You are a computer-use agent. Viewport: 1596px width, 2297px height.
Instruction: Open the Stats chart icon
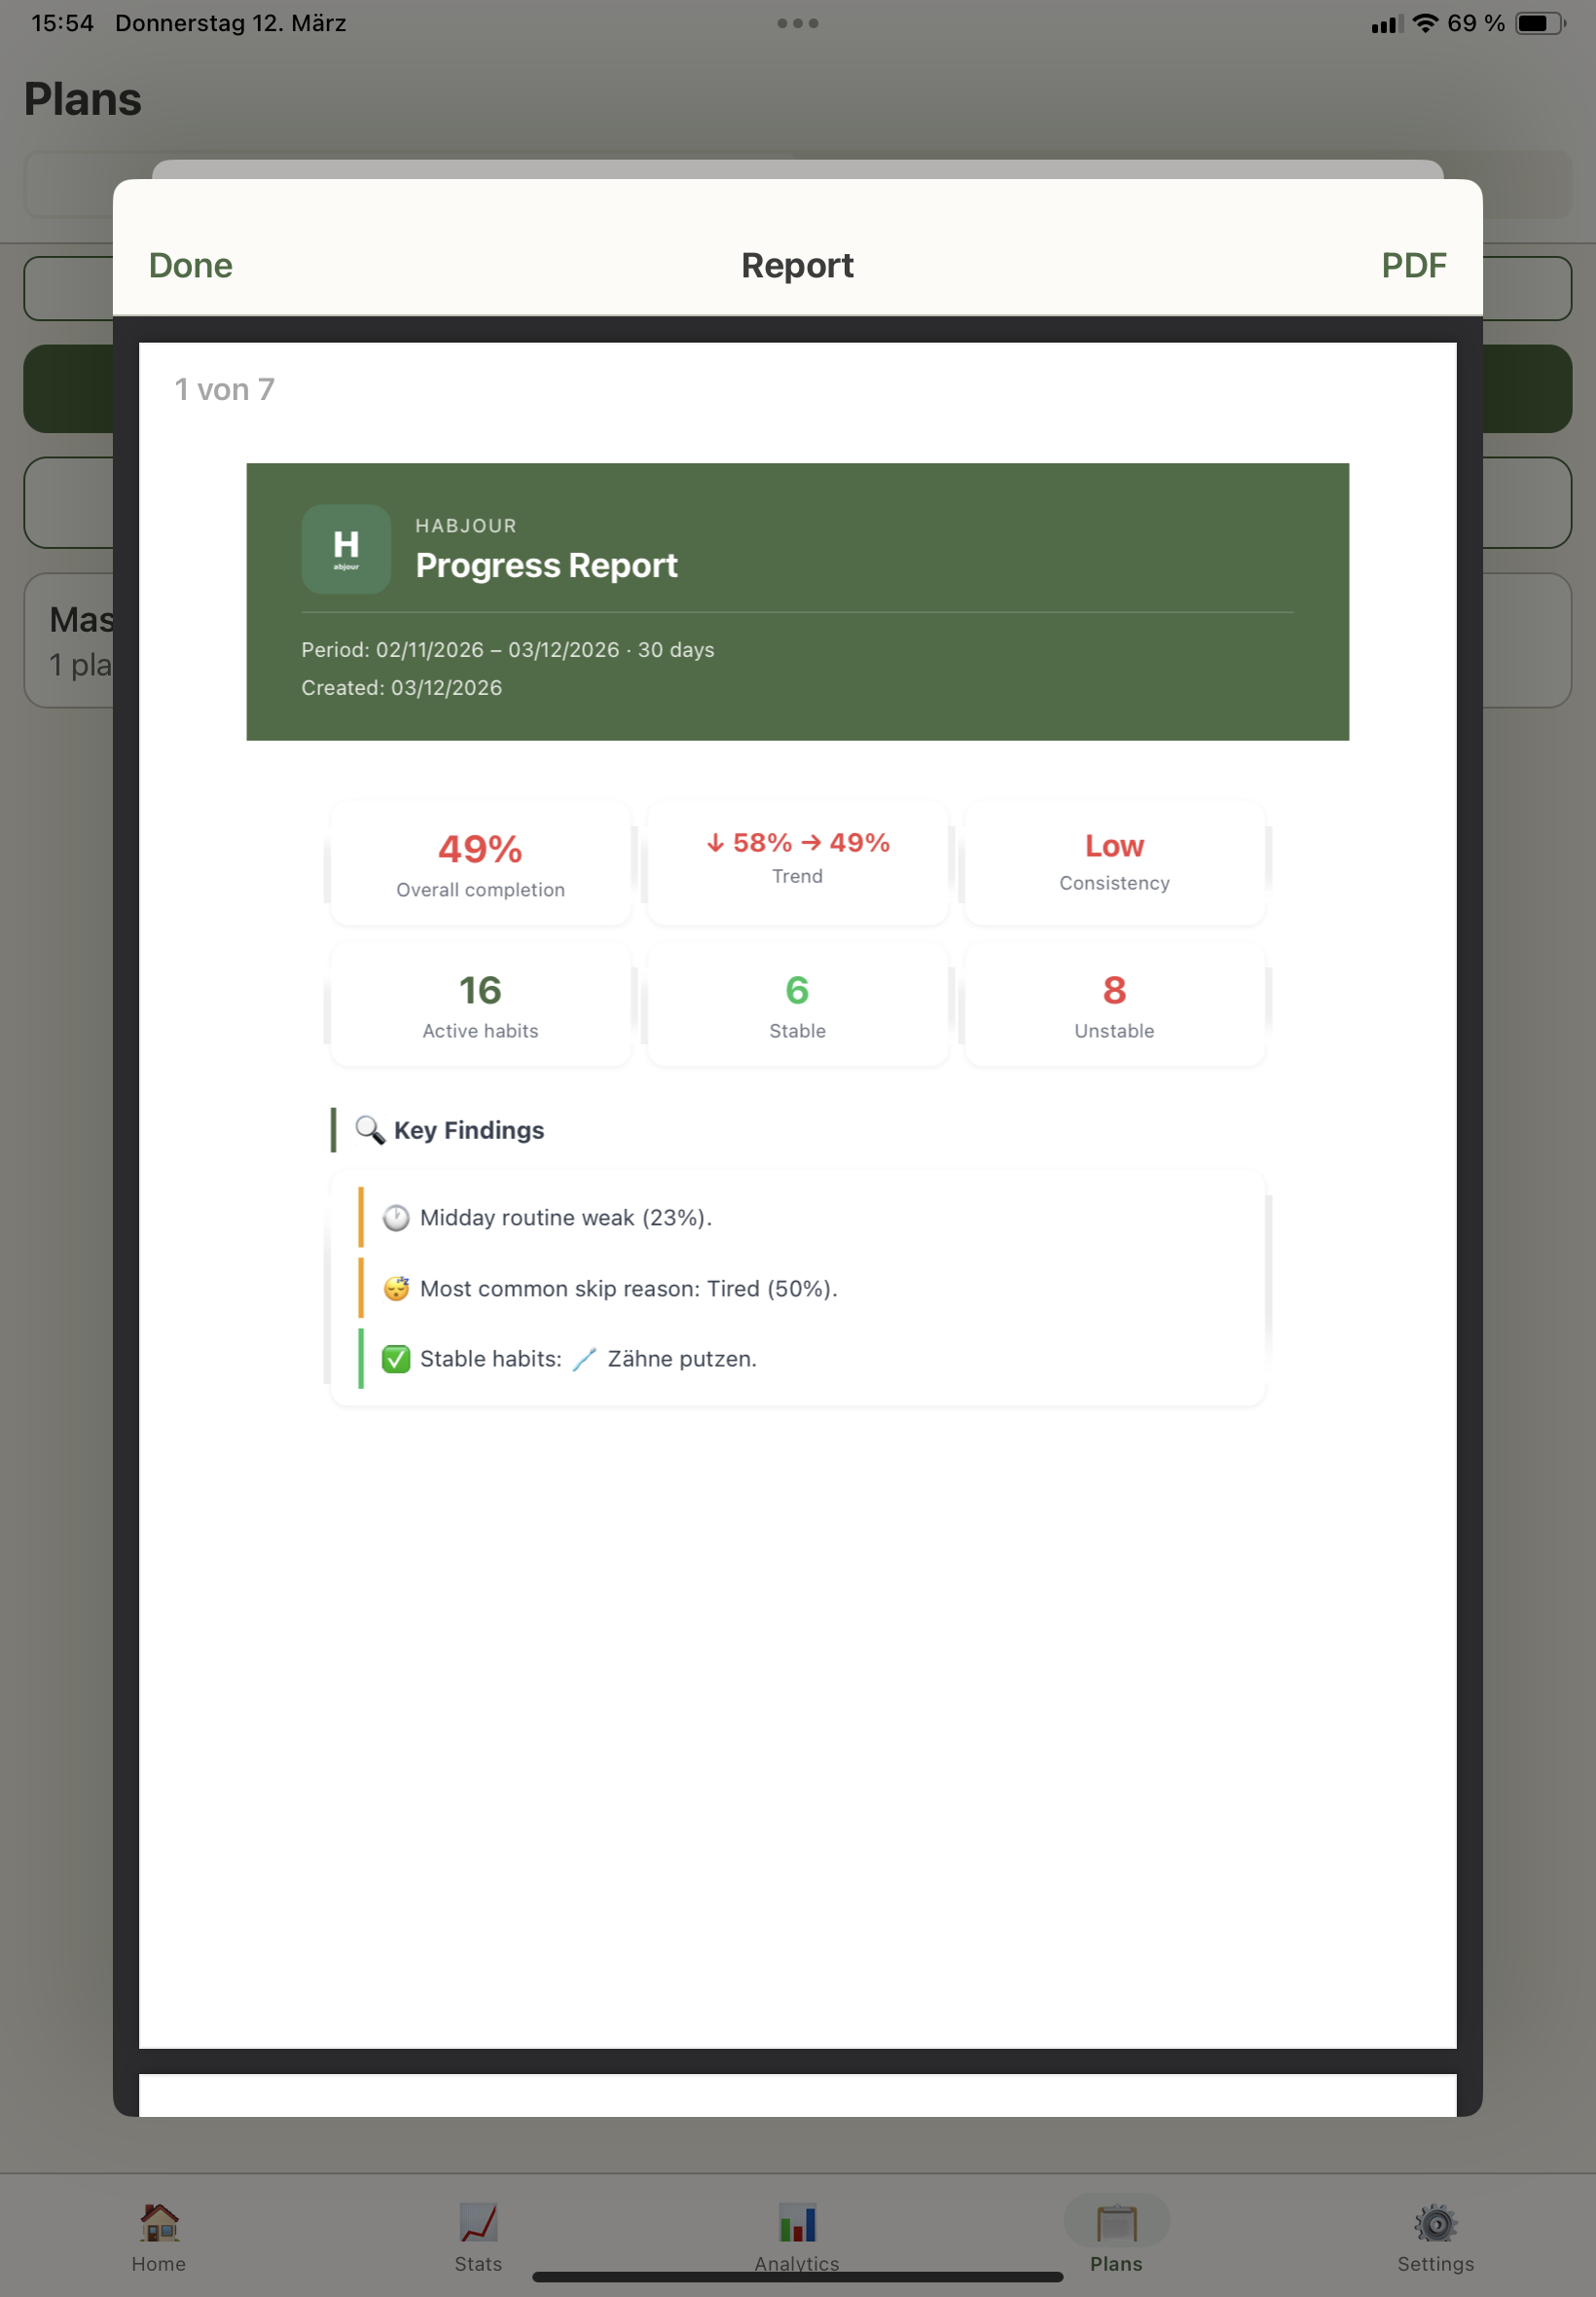(x=478, y=2222)
